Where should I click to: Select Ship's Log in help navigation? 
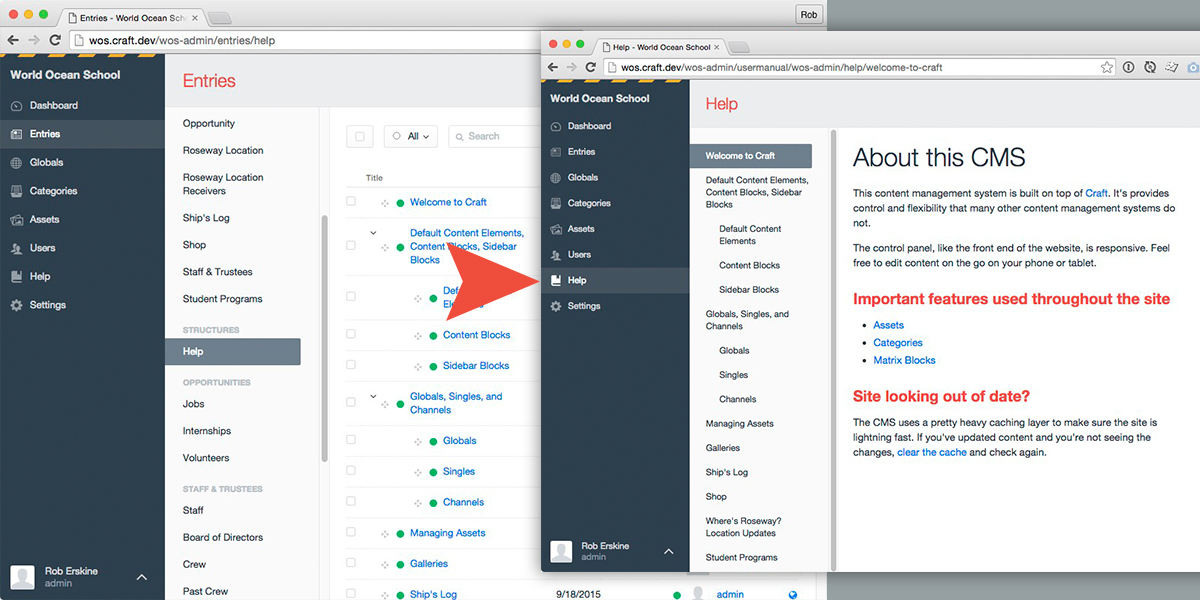coord(727,472)
